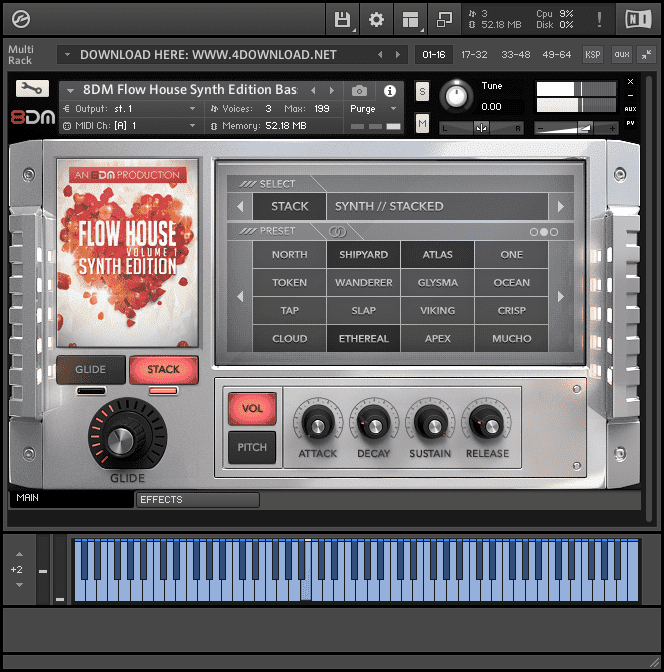The image size is (664, 672).
Task: Click right arrow in SELECT row
Action: click(x=561, y=207)
